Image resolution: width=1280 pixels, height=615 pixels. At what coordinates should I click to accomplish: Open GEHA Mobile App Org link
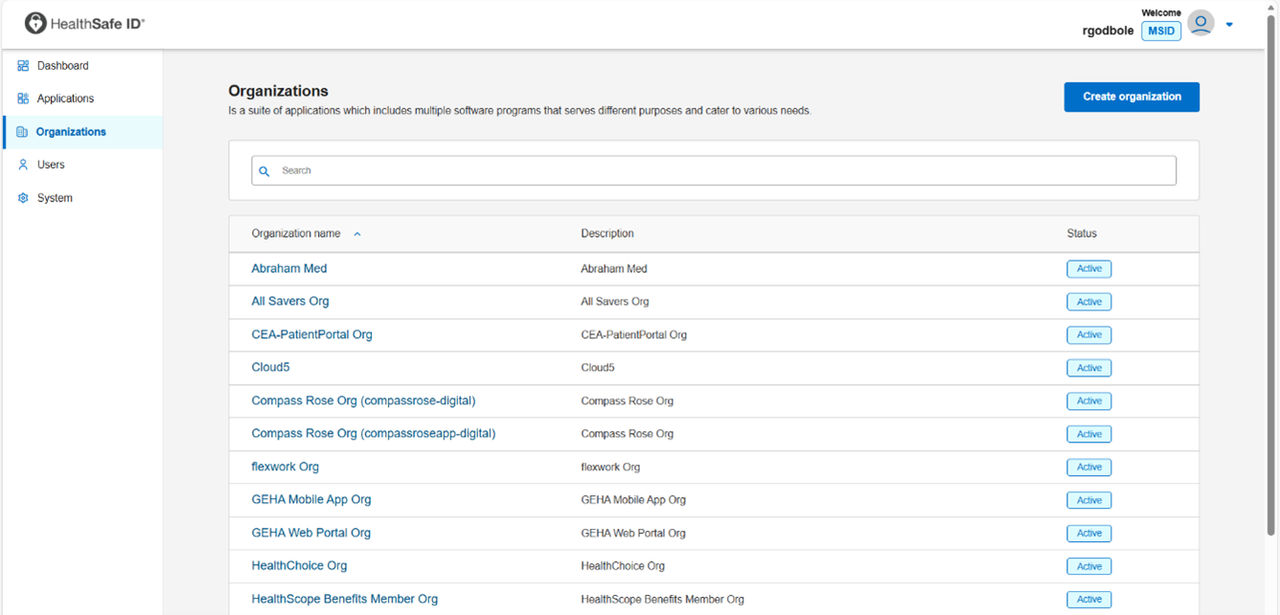[311, 500]
